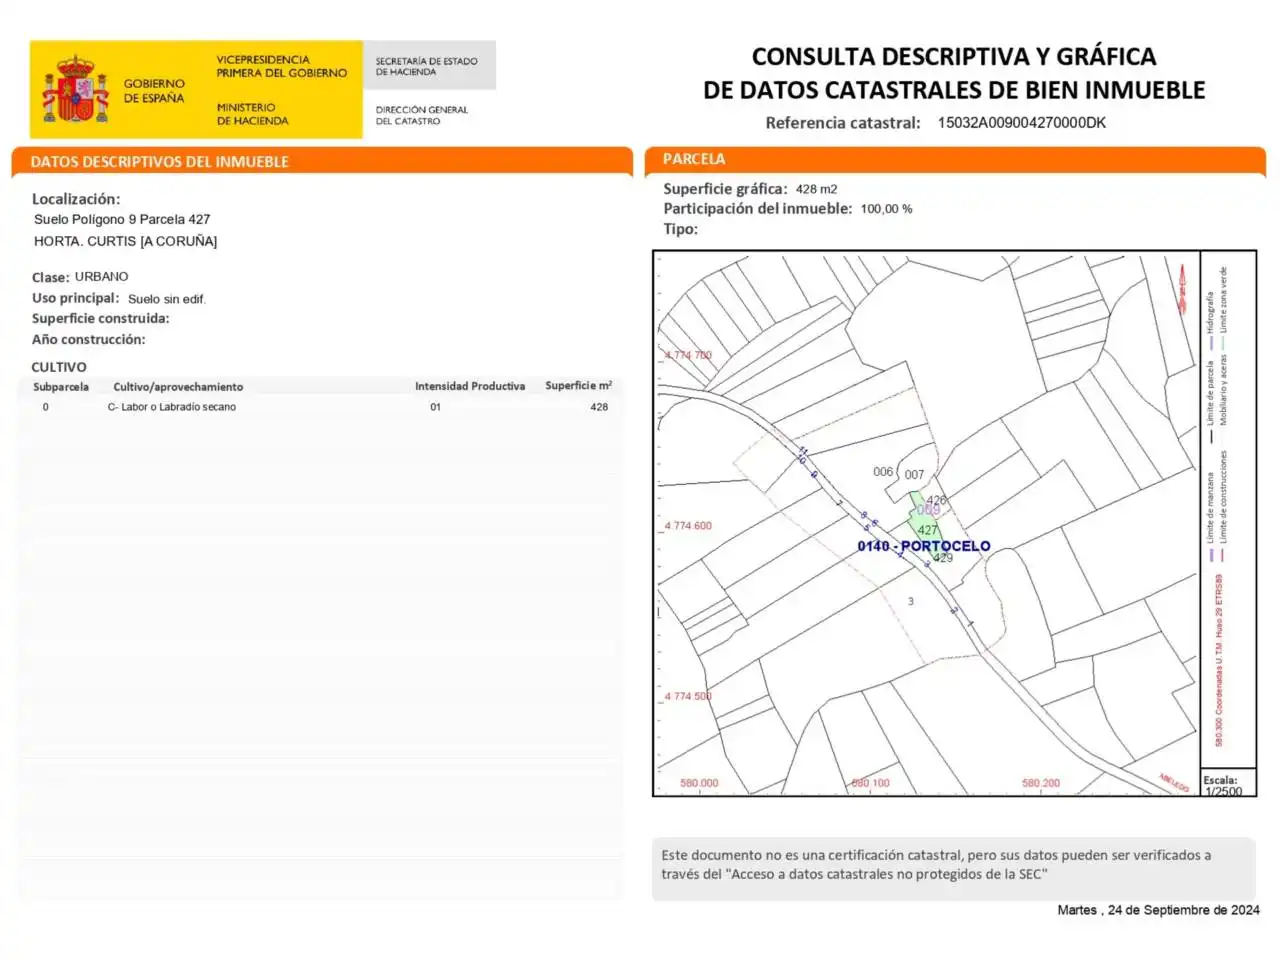Viewport: 1280px width, 960px height.
Task: Select the '428 m2' graphic surface value
Action: [816, 189]
